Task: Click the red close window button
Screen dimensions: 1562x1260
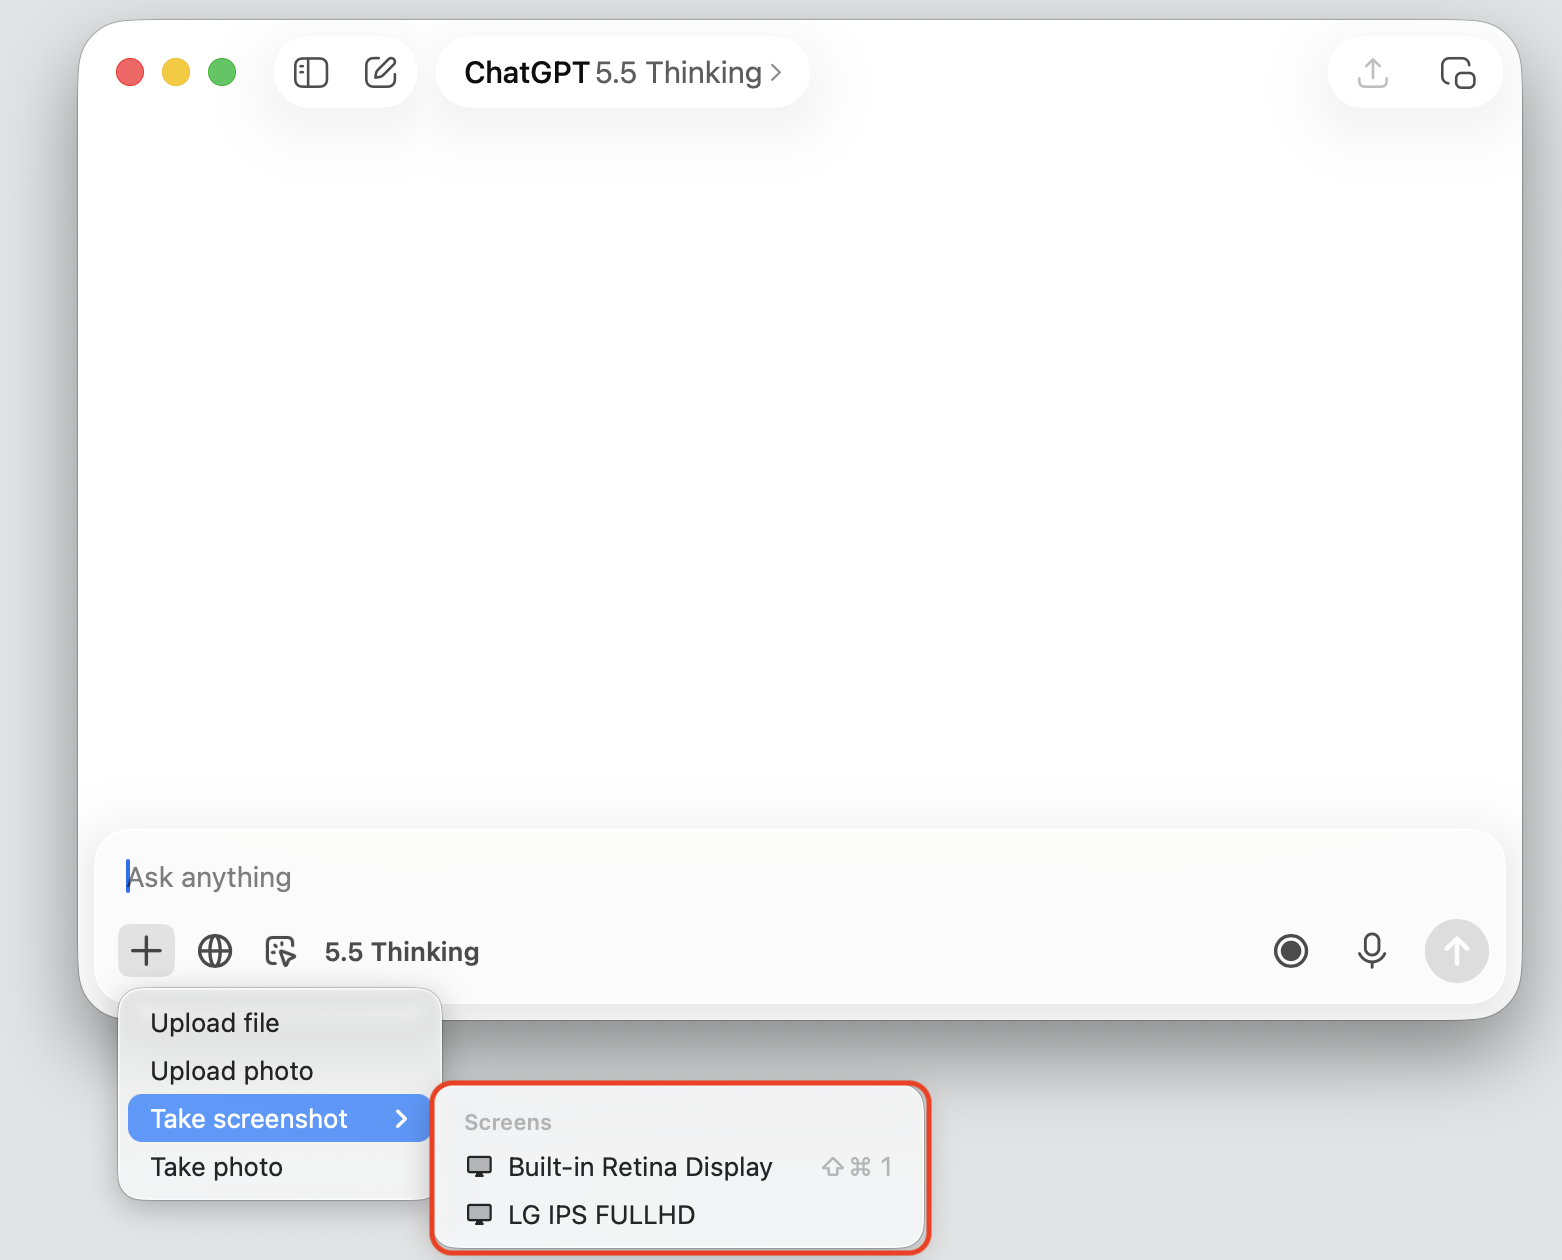Action: click(x=130, y=73)
